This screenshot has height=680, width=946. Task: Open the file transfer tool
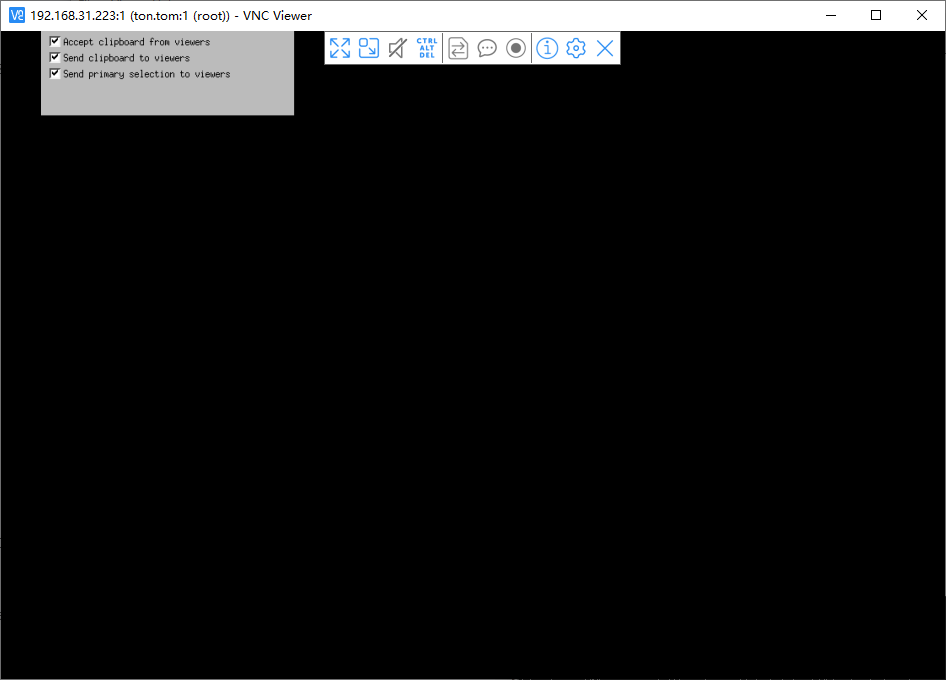457,48
